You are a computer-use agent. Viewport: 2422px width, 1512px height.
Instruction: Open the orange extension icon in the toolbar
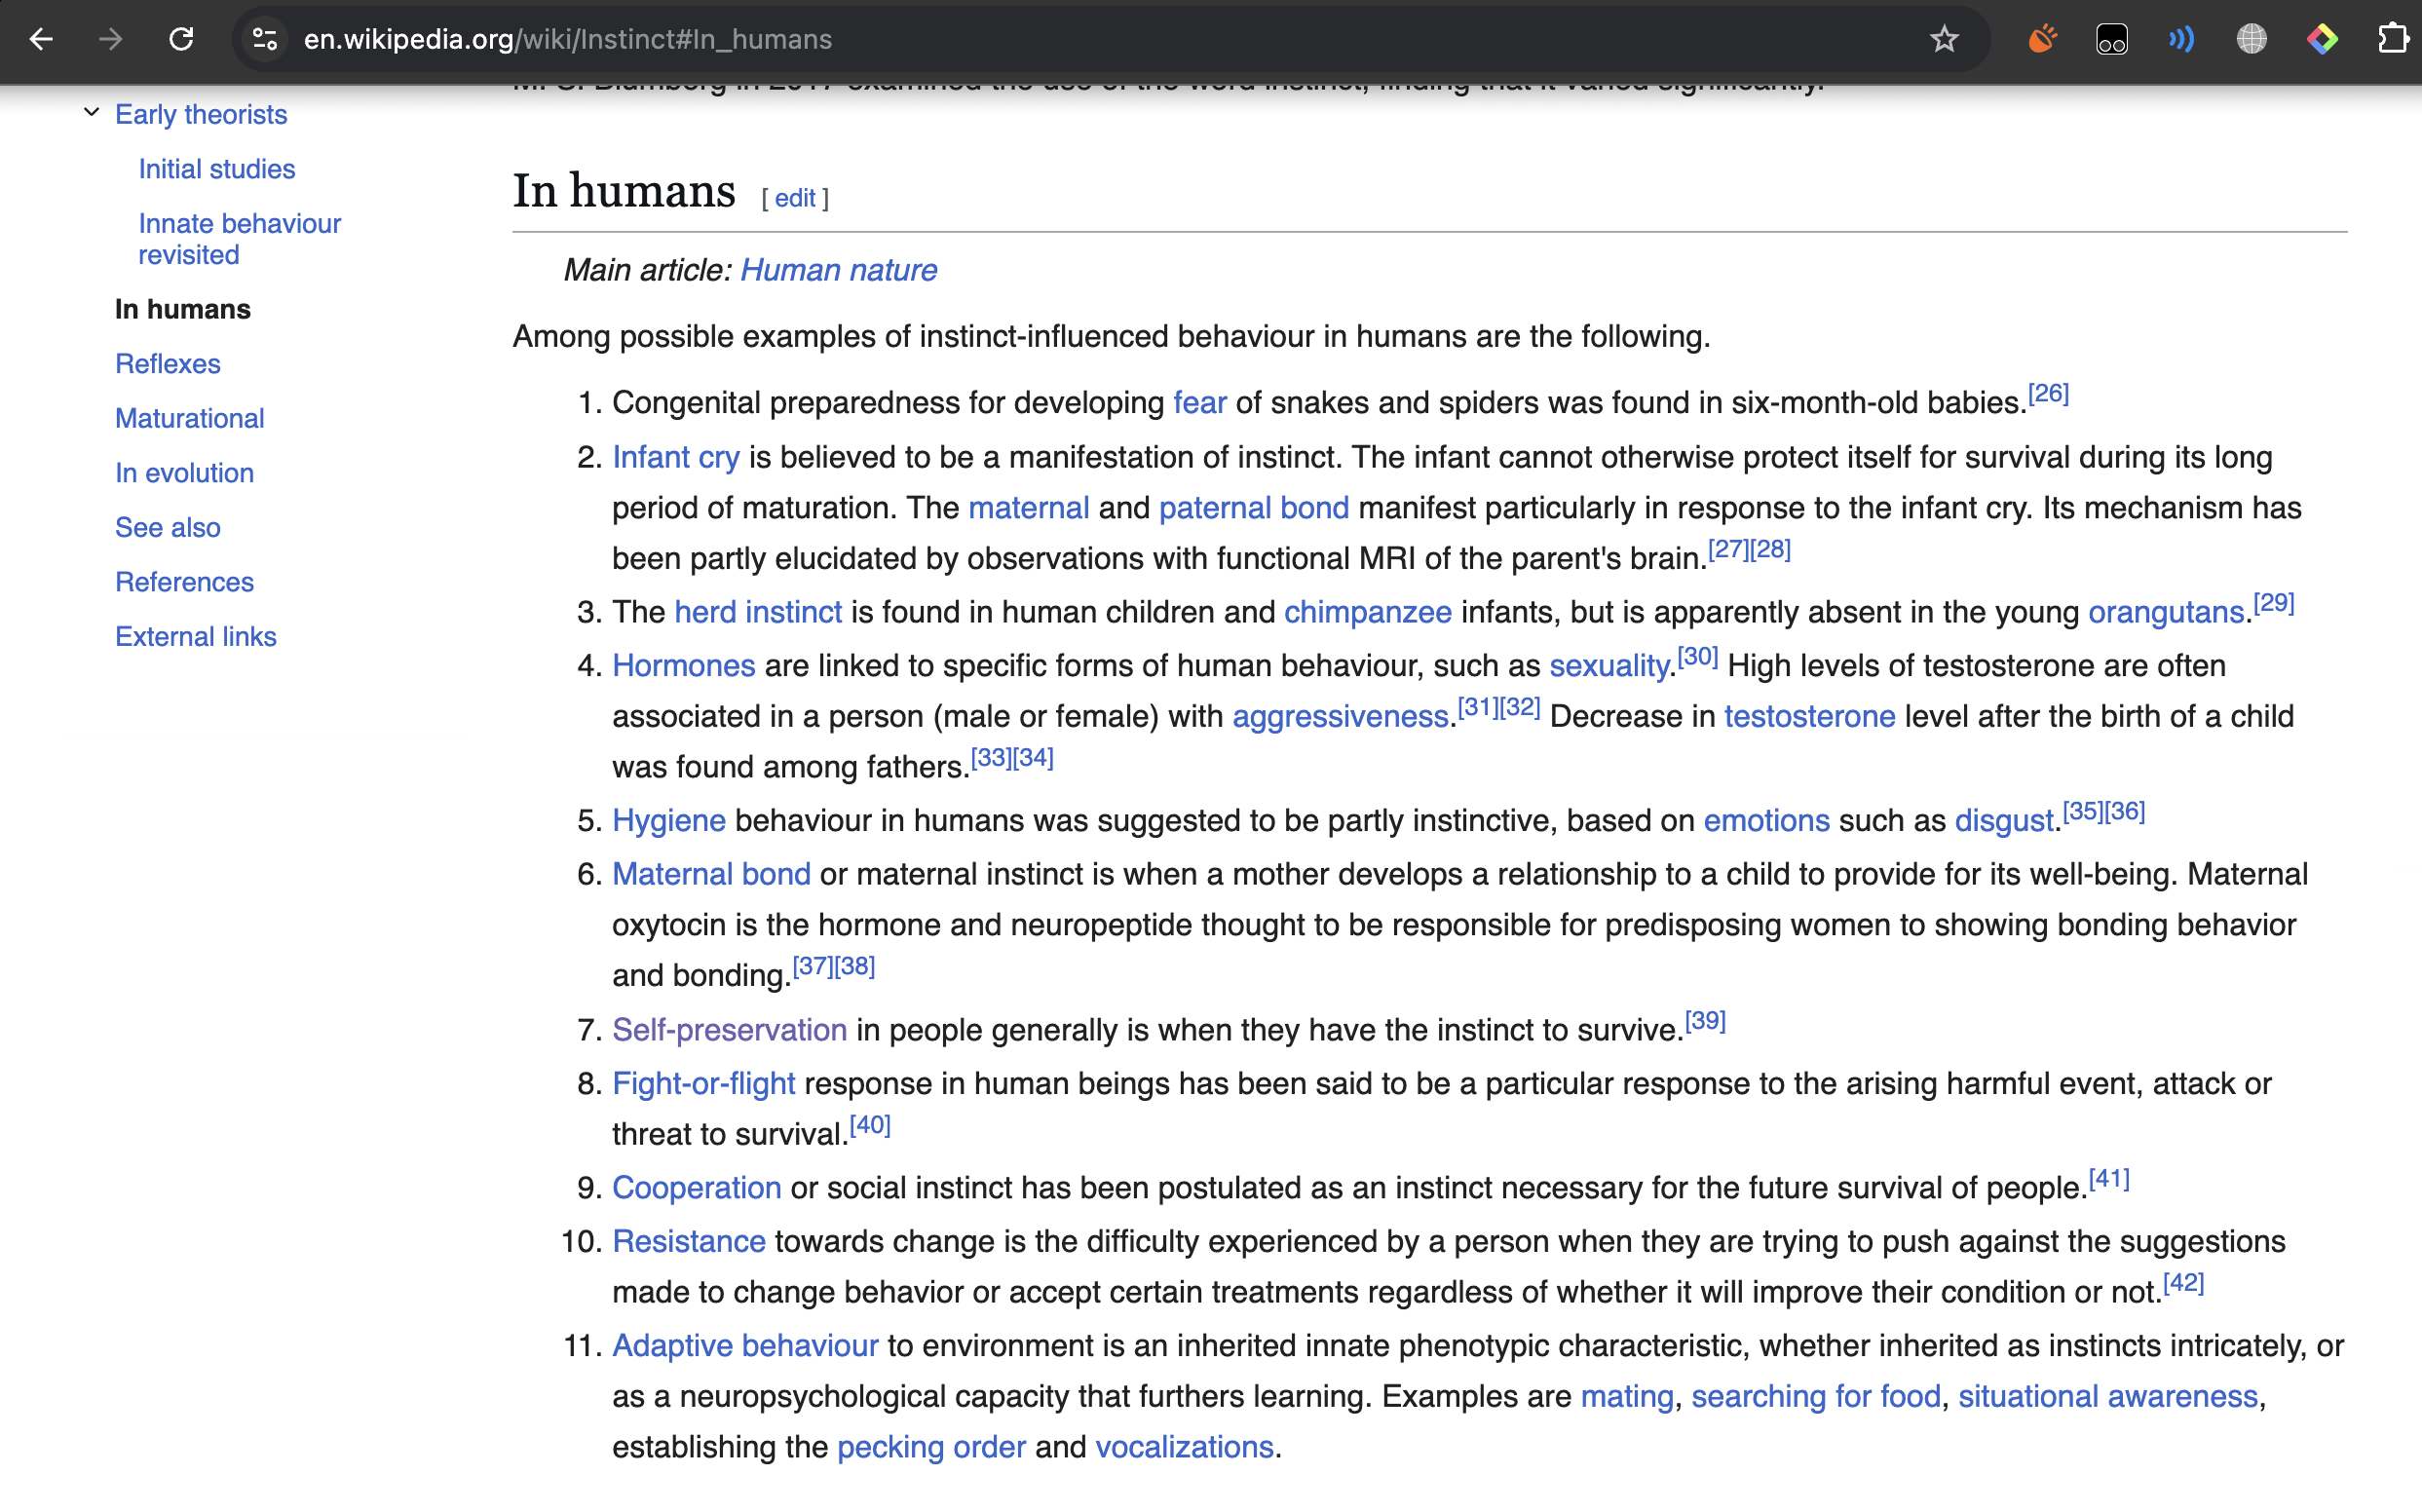2042,39
